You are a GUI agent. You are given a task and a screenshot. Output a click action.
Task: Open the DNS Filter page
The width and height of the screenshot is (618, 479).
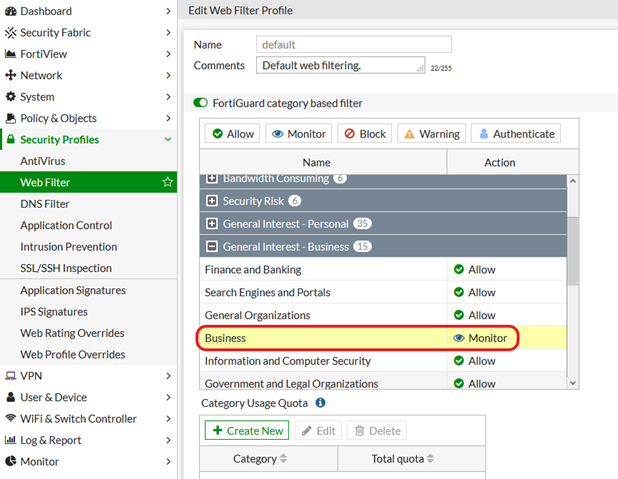point(45,204)
